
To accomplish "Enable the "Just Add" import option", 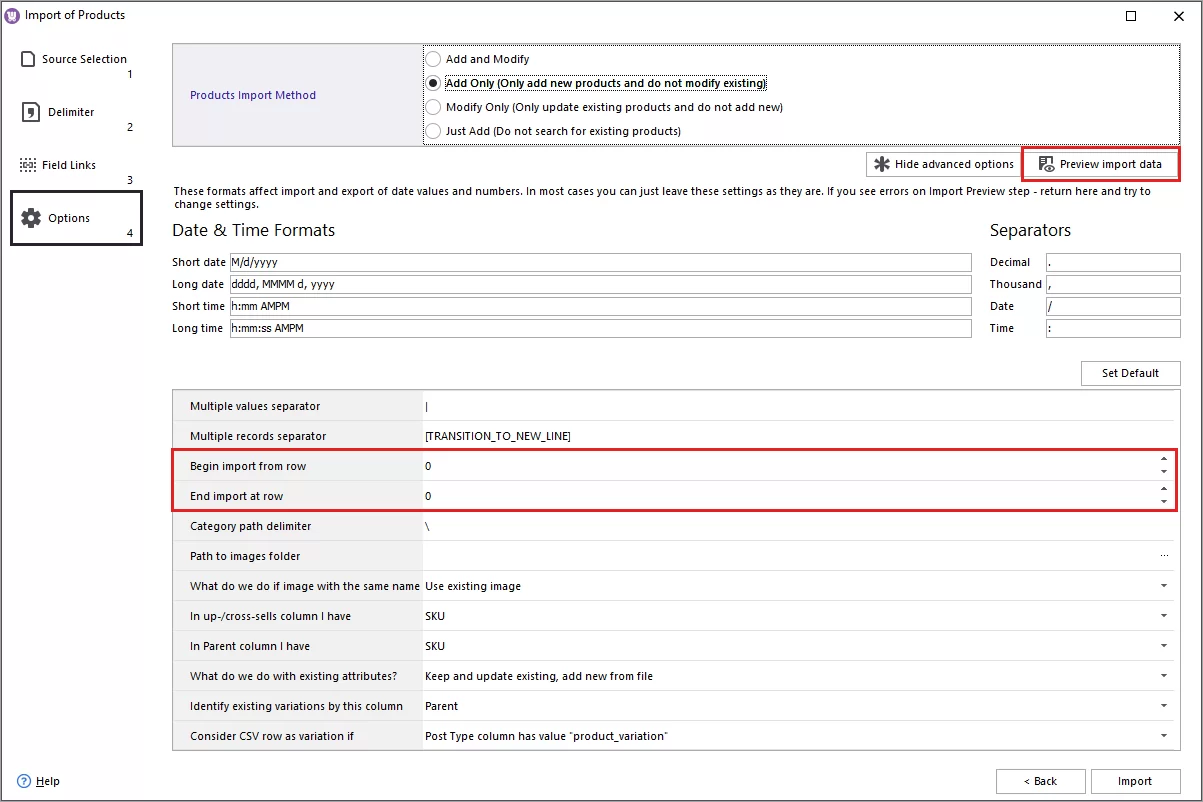I will tap(432, 131).
